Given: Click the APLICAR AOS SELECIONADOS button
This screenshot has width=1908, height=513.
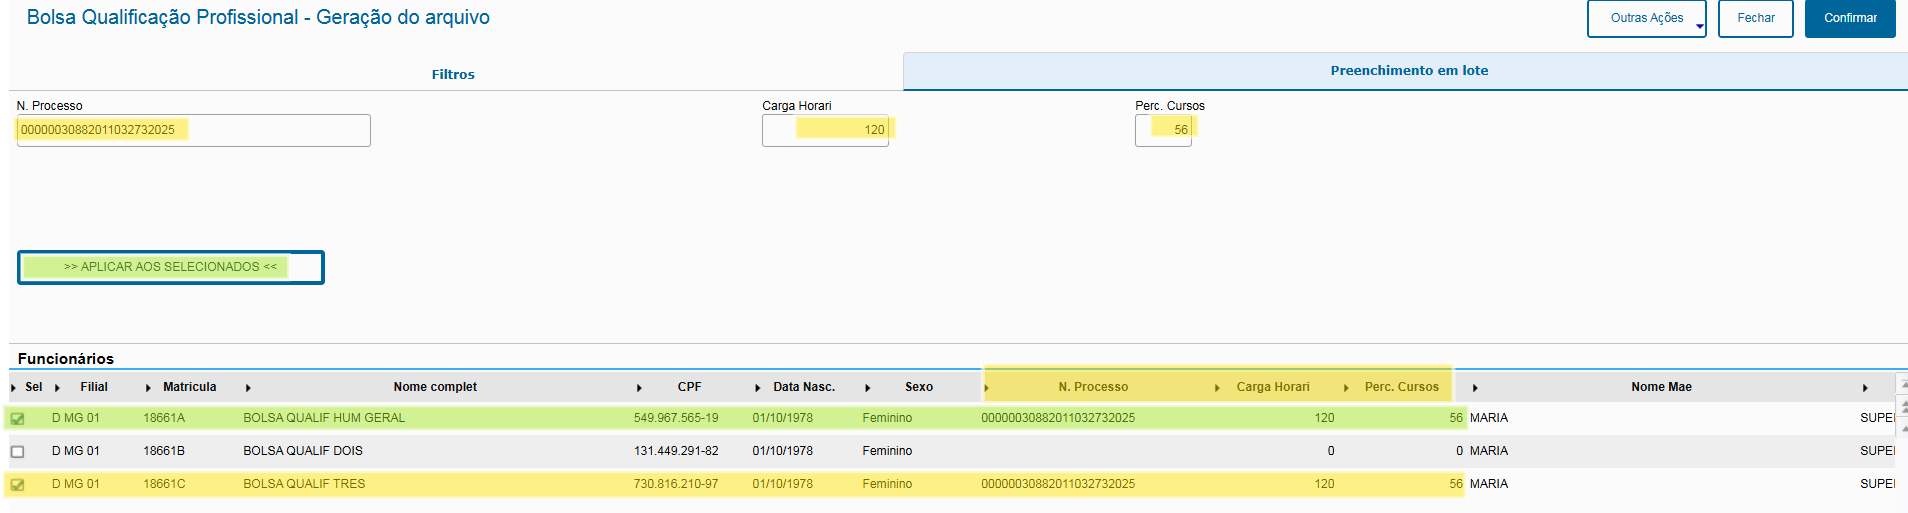Looking at the screenshot, I should 171,267.
